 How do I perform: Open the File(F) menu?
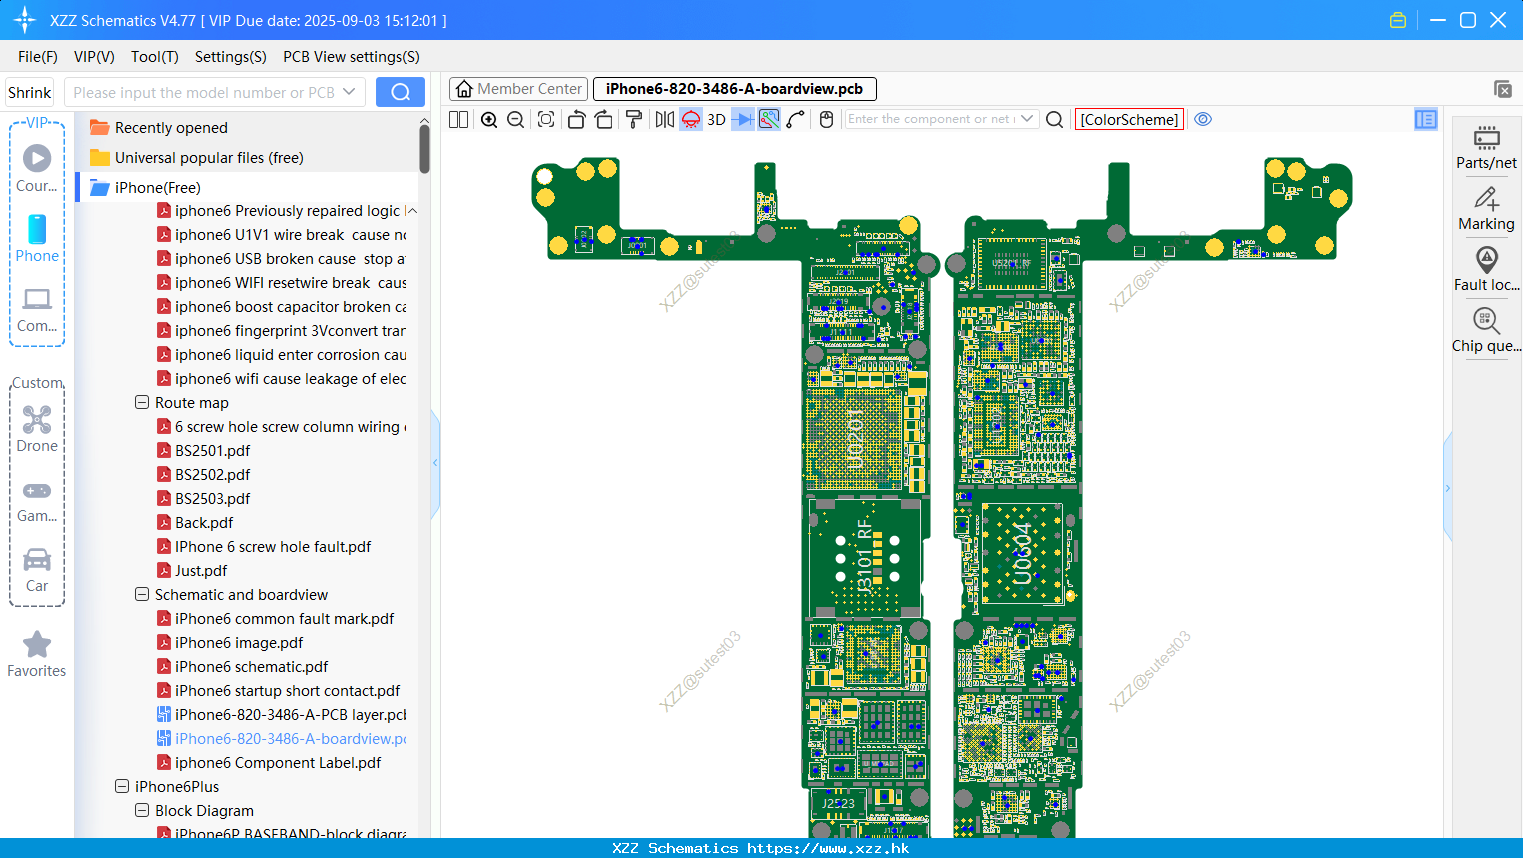pos(38,57)
